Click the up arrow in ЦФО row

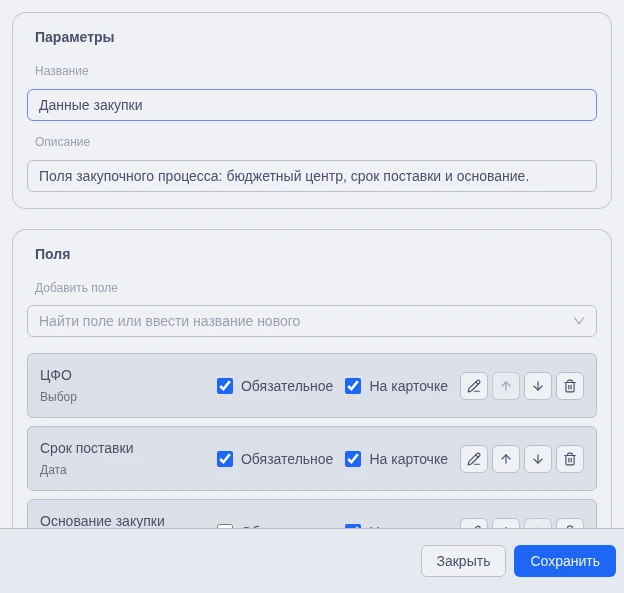click(506, 386)
